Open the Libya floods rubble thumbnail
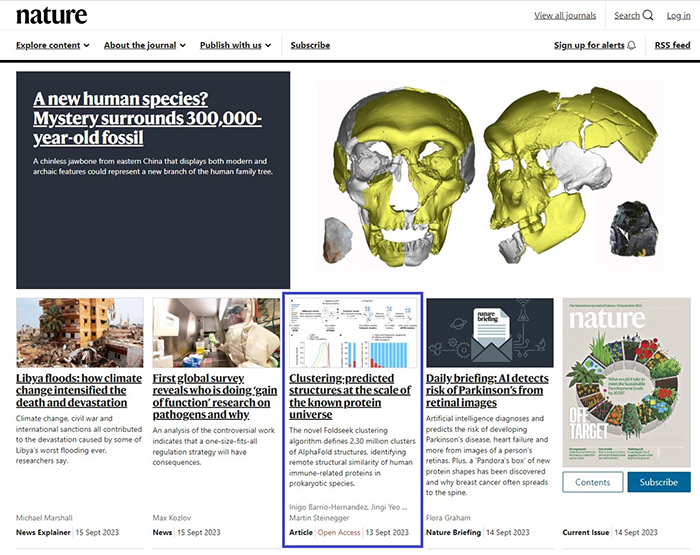Image resolution: width=700 pixels, height=555 pixels. pos(80,333)
